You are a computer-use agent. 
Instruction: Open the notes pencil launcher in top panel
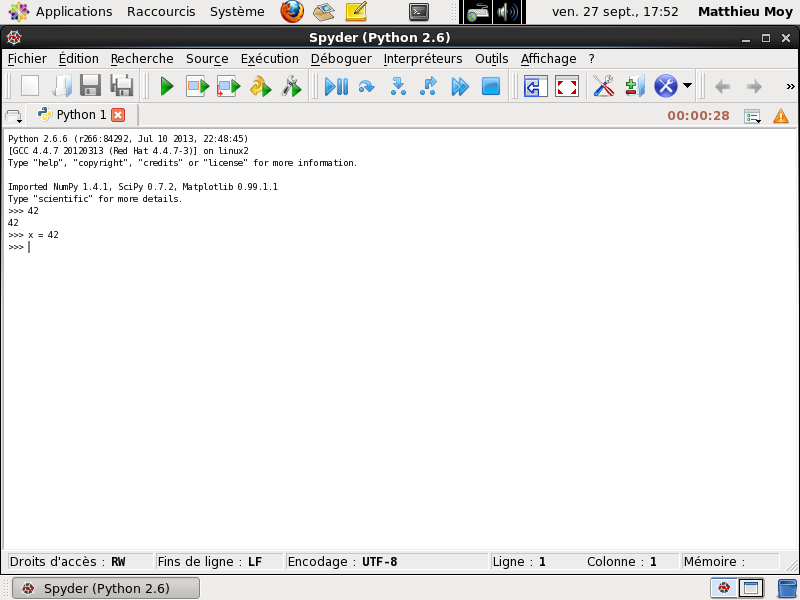click(x=356, y=12)
